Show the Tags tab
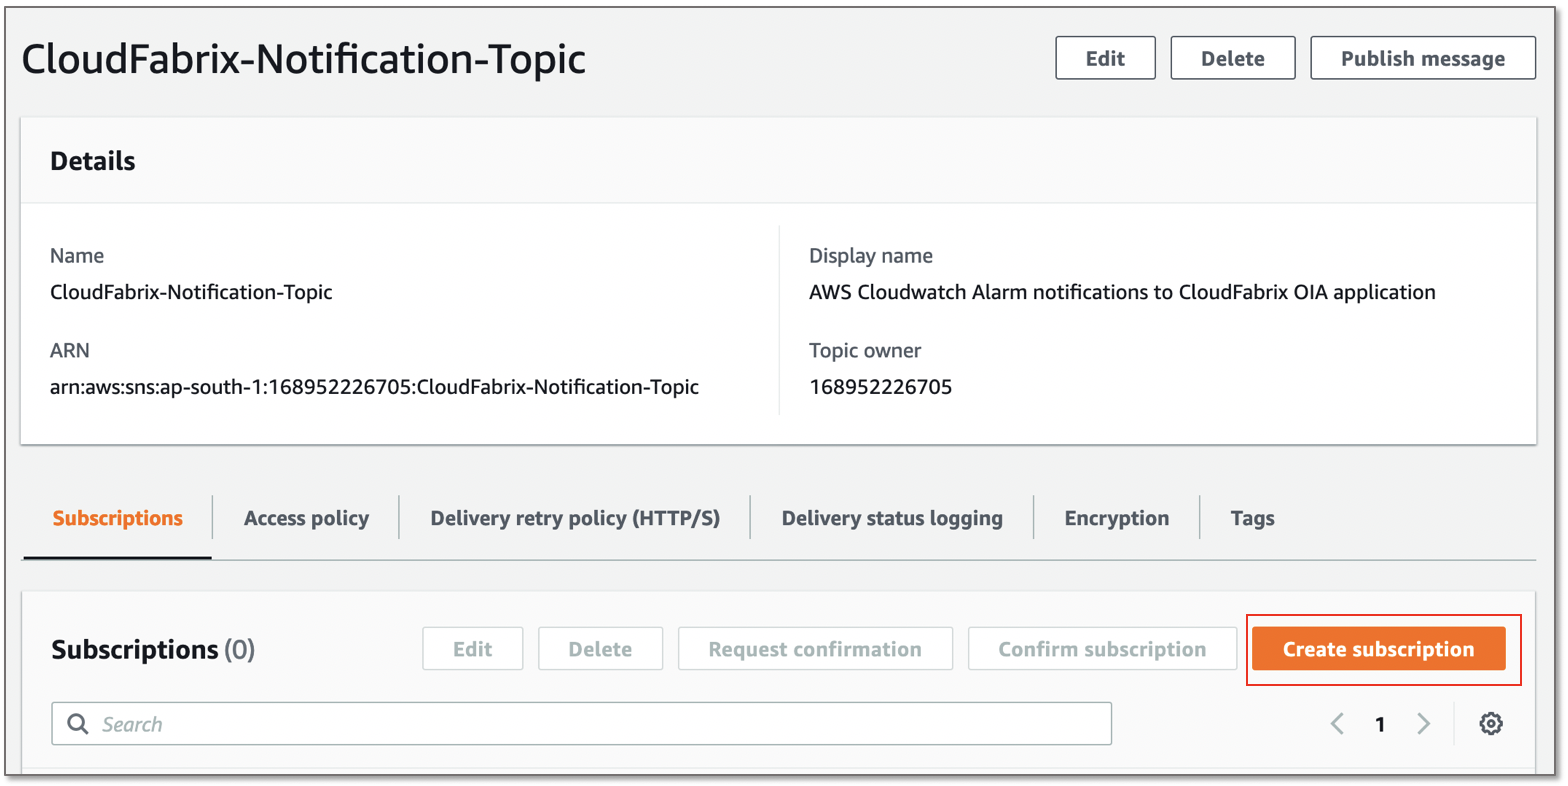The width and height of the screenshot is (1568, 786). click(1252, 518)
